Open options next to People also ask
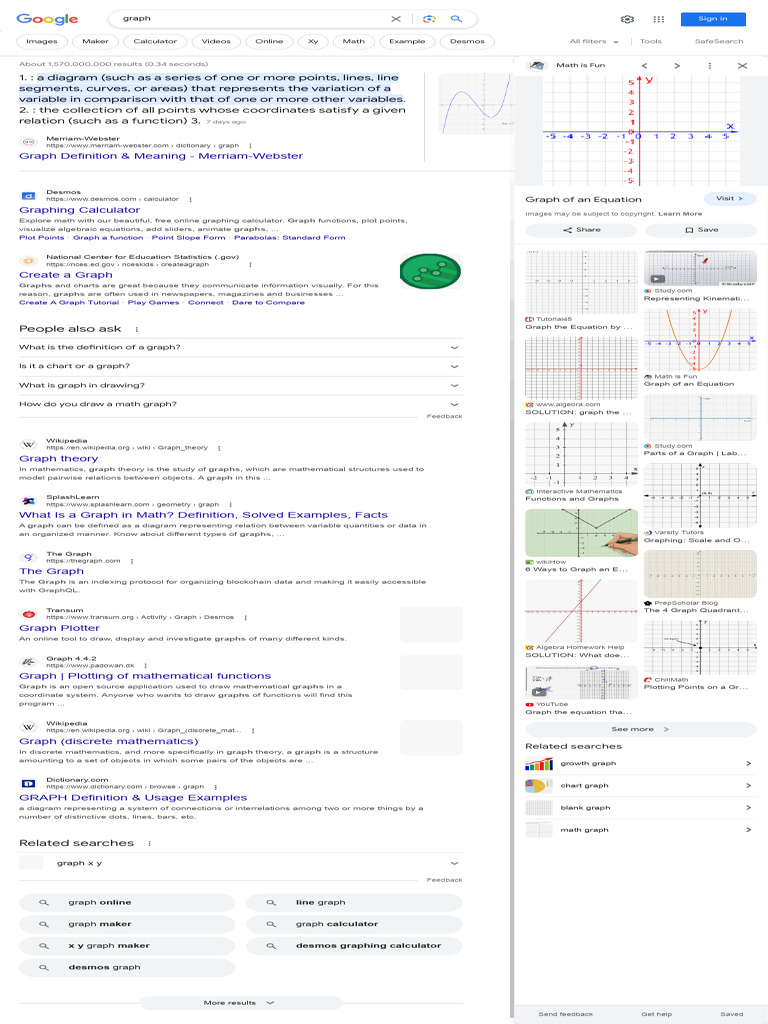The image size is (768, 1024). coord(136,329)
